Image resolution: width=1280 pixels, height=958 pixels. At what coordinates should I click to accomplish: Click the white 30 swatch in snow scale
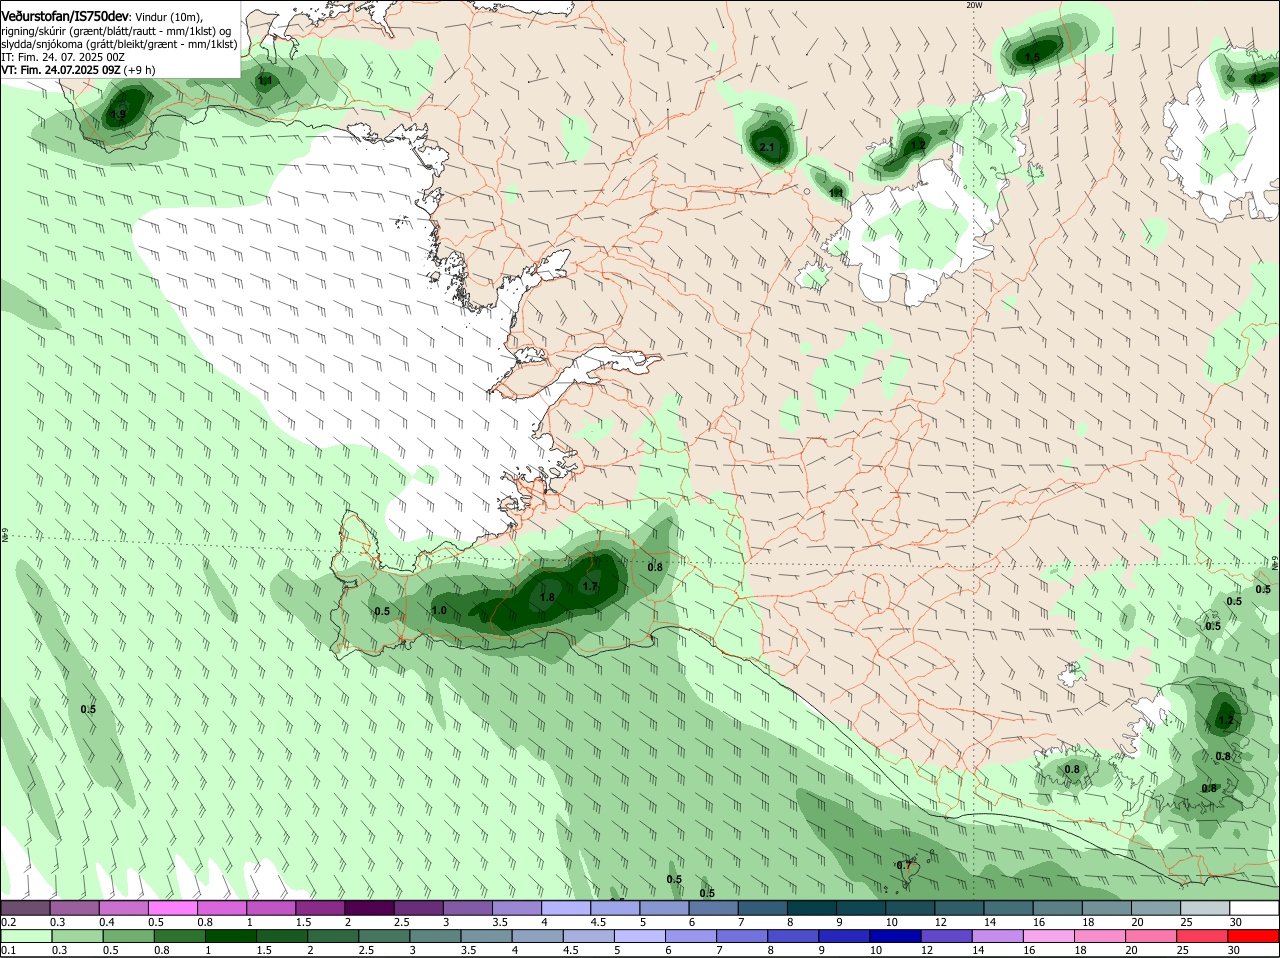click(1255, 908)
